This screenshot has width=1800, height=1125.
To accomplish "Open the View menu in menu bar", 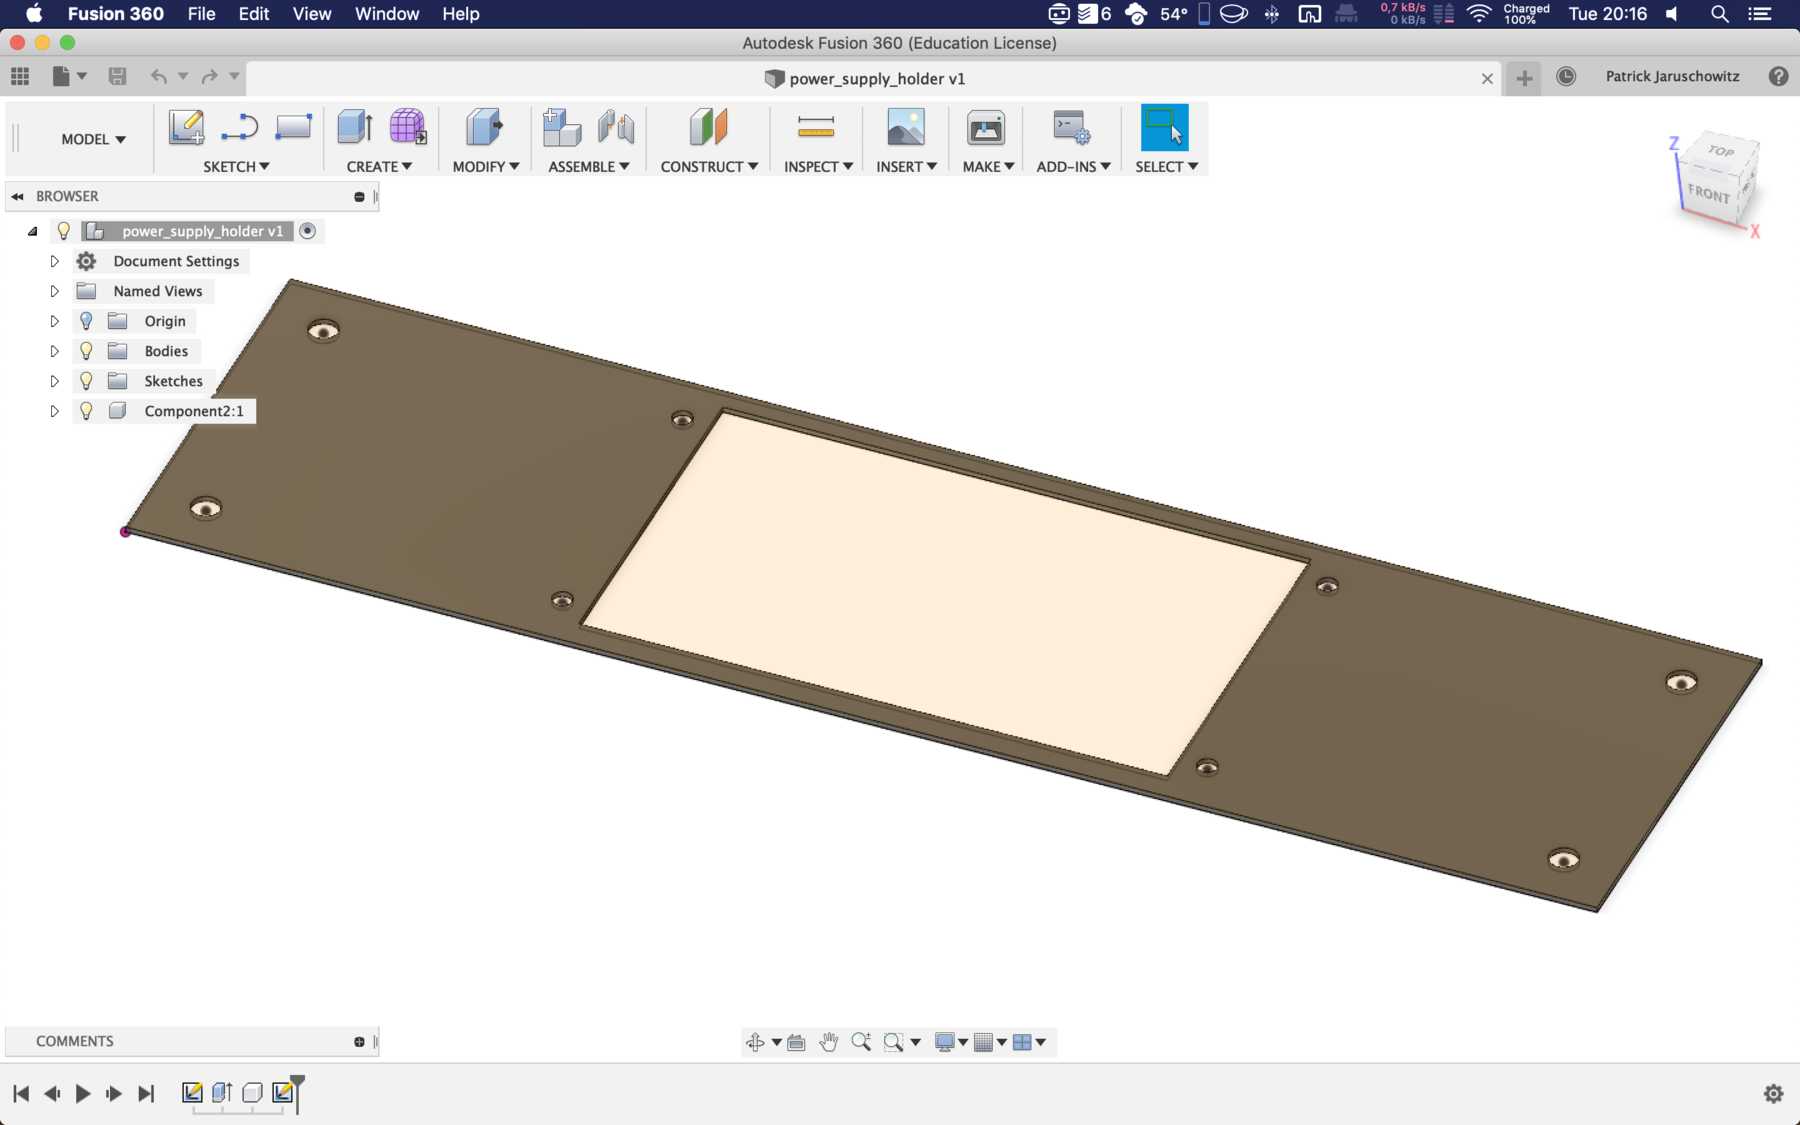I will coord(312,14).
